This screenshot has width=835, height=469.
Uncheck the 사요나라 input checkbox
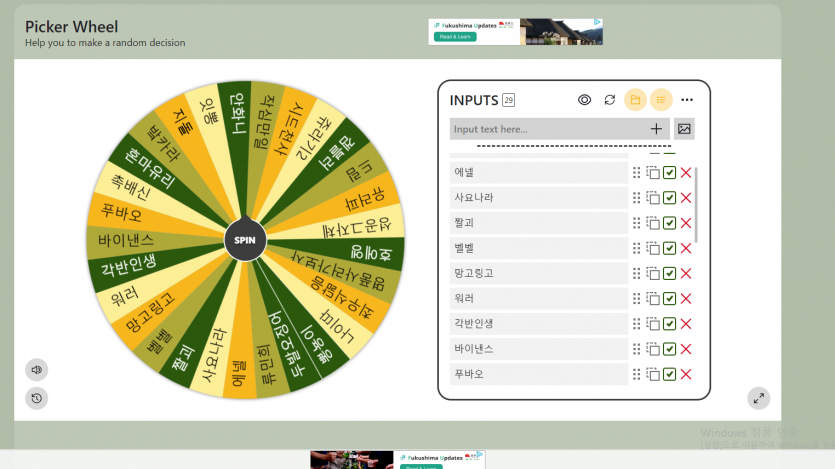pos(669,198)
